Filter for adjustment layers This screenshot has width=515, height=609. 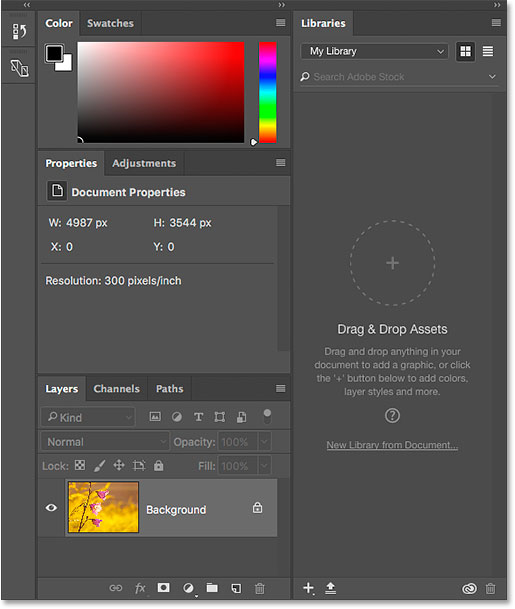click(x=177, y=417)
